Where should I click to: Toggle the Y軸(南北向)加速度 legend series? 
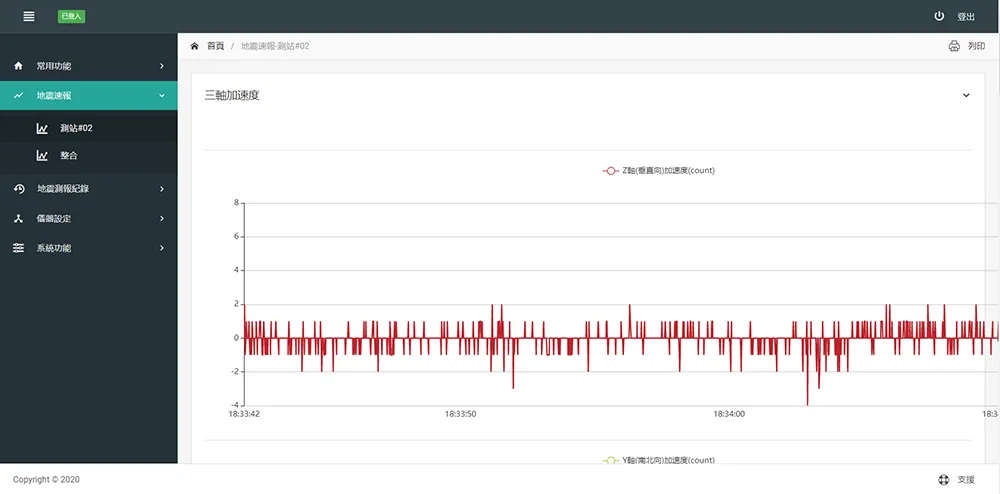[x=659, y=460]
